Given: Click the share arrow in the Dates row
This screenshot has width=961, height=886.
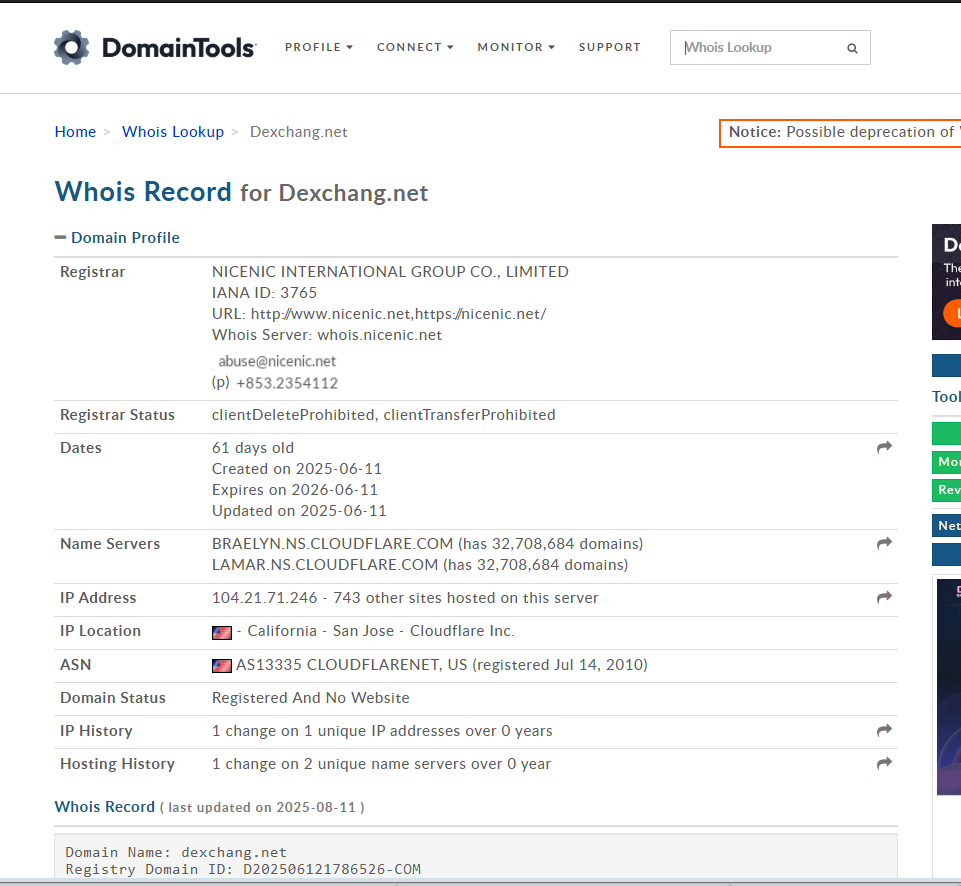Looking at the screenshot, I should click(x=884, y=447).
